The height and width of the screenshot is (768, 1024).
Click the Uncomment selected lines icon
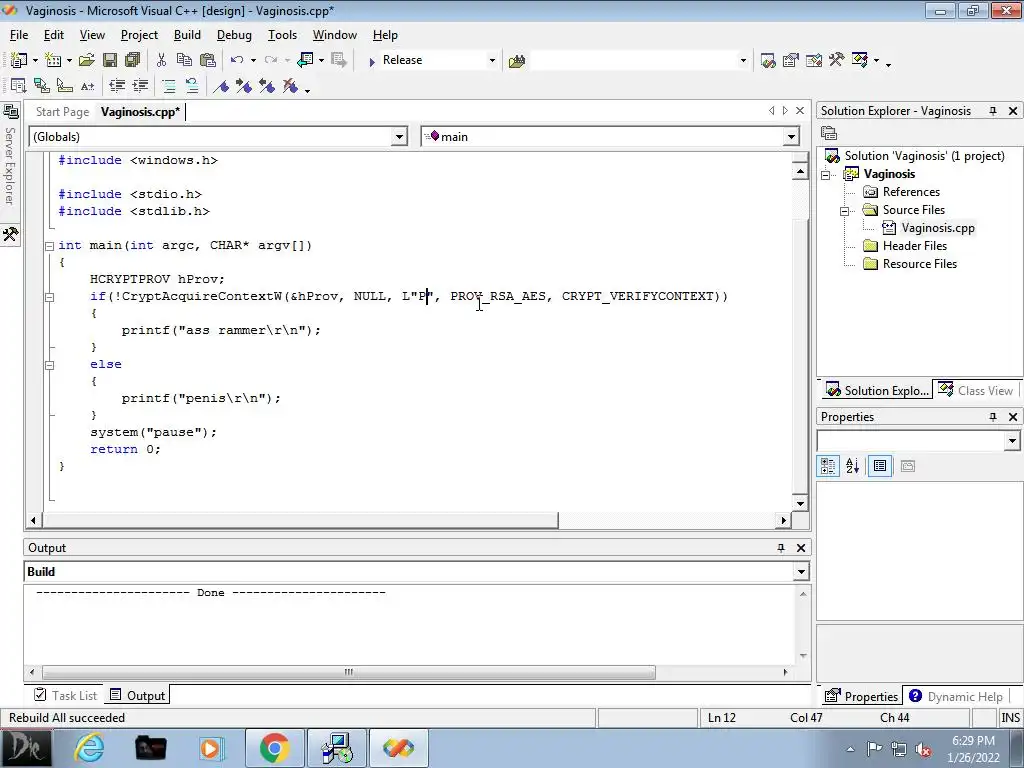coord(191,86)
